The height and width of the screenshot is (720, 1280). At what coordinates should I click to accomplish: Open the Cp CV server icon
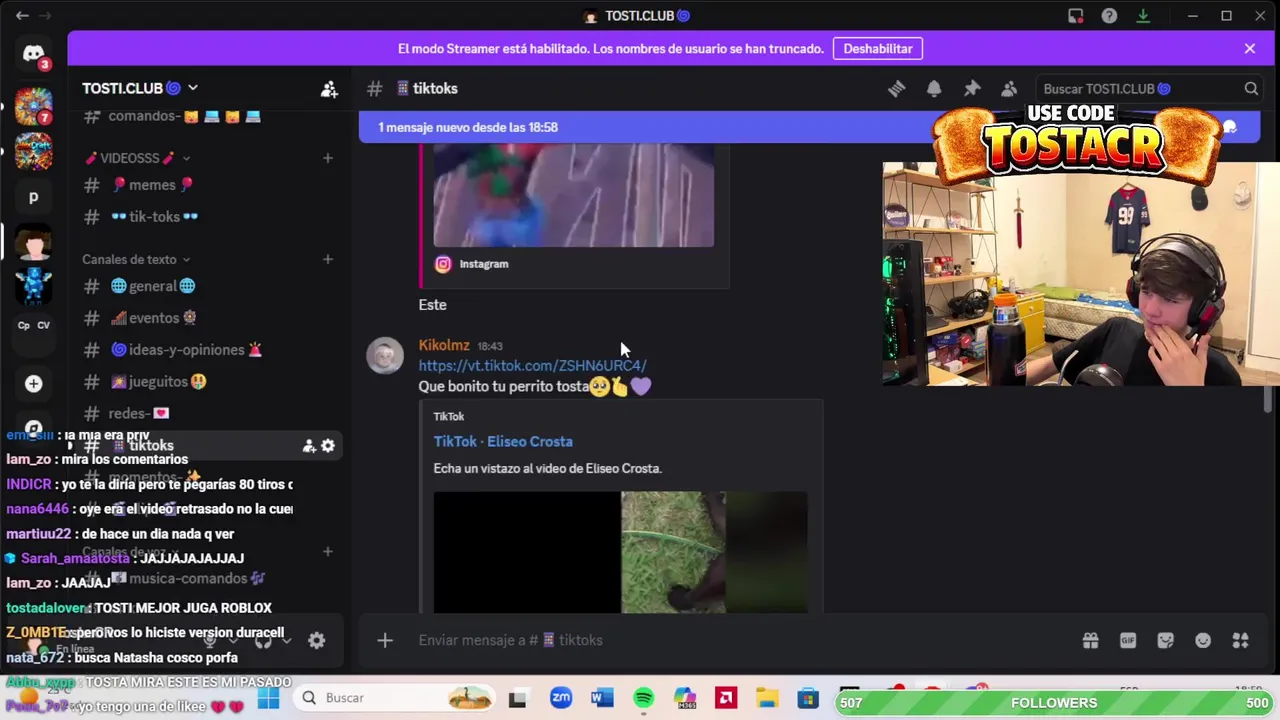tap(34, 325)
